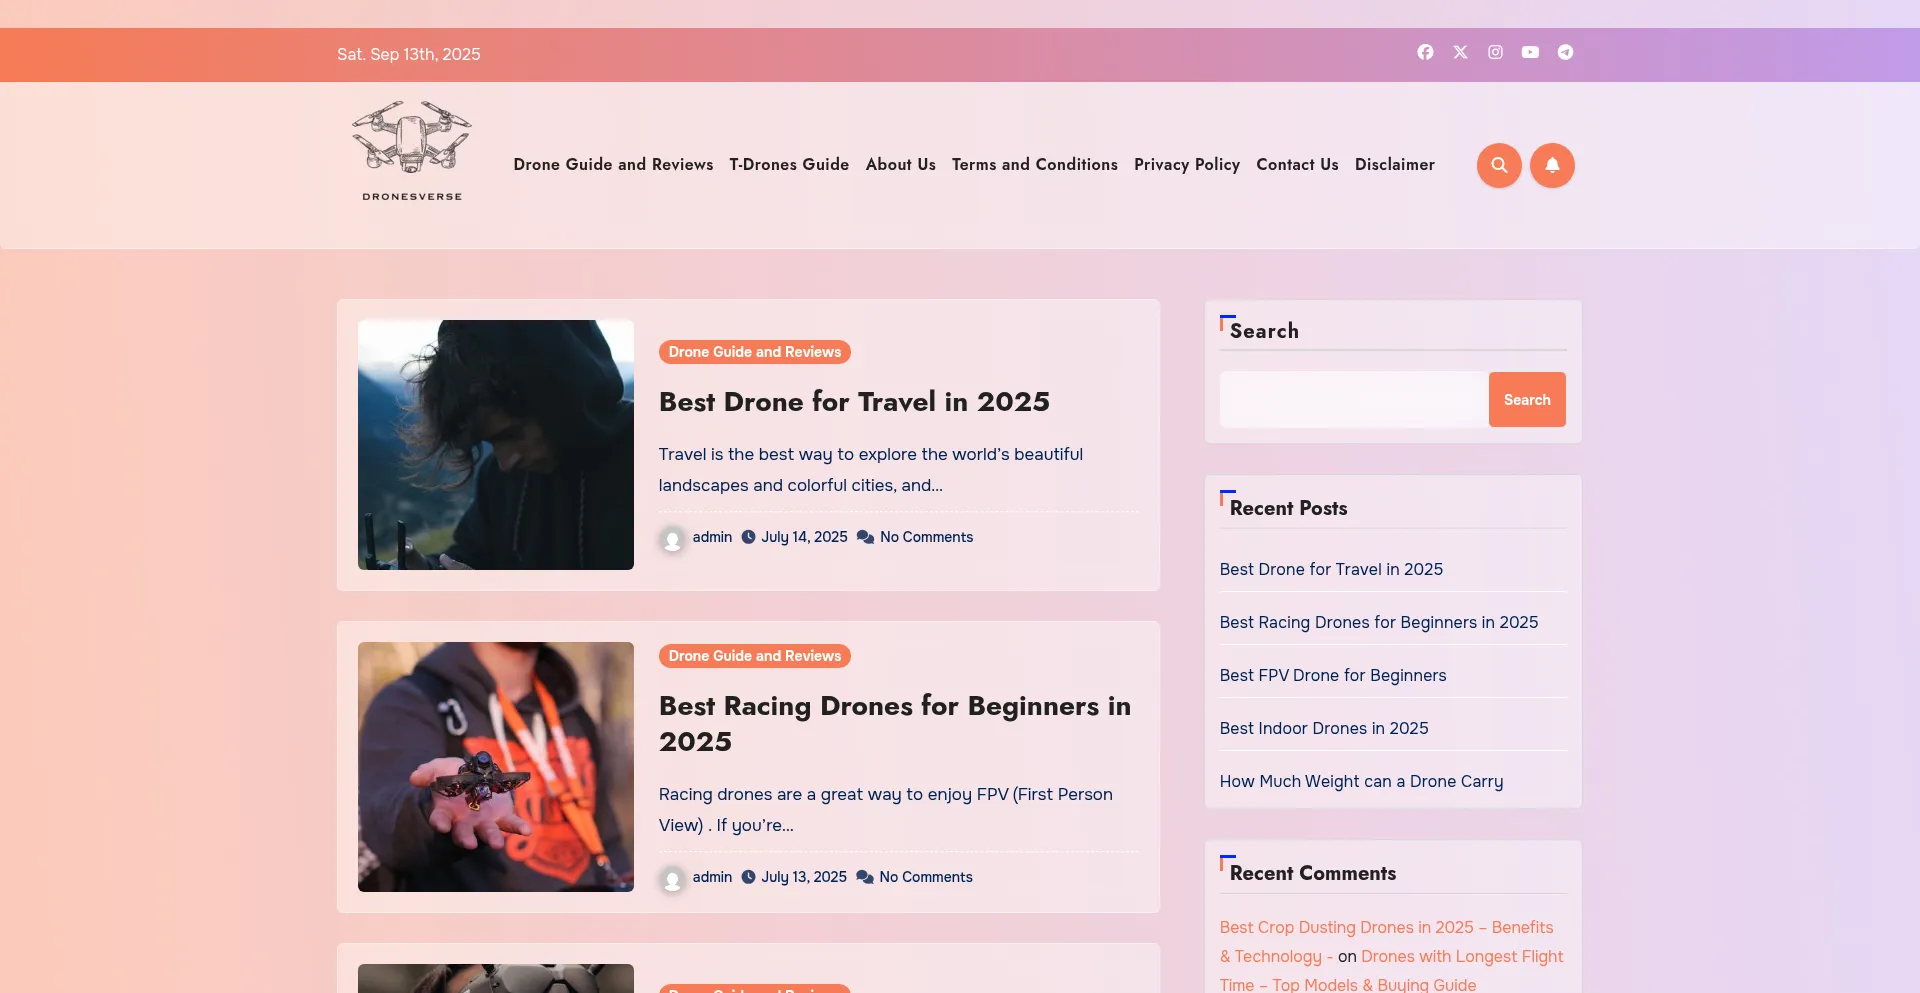Screen dimensions: 1920x993
Task: Open the header search magnifier button
Action: pyautogui.click(x=1499, y=165)
